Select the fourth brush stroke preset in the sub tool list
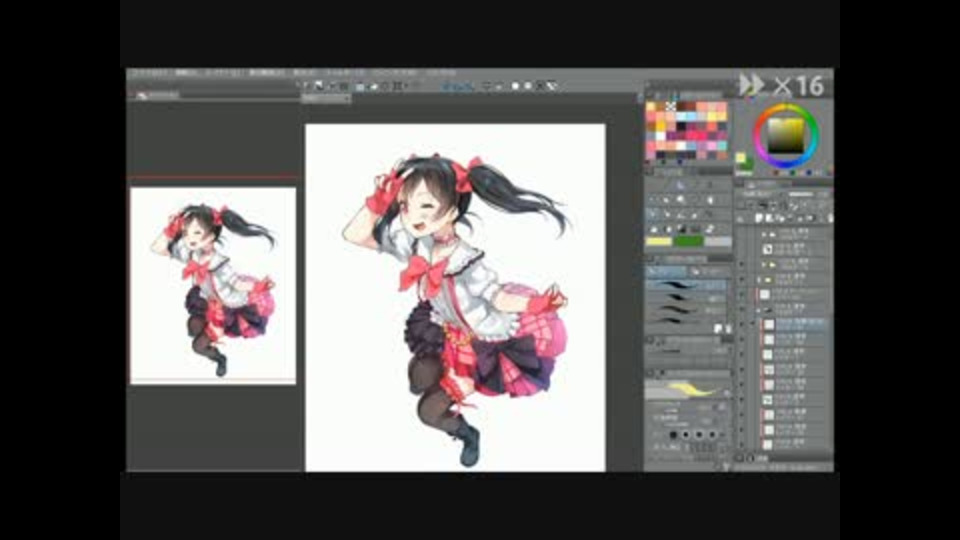The width and height of the screenshot is (960, 540). tap(686, 321)
